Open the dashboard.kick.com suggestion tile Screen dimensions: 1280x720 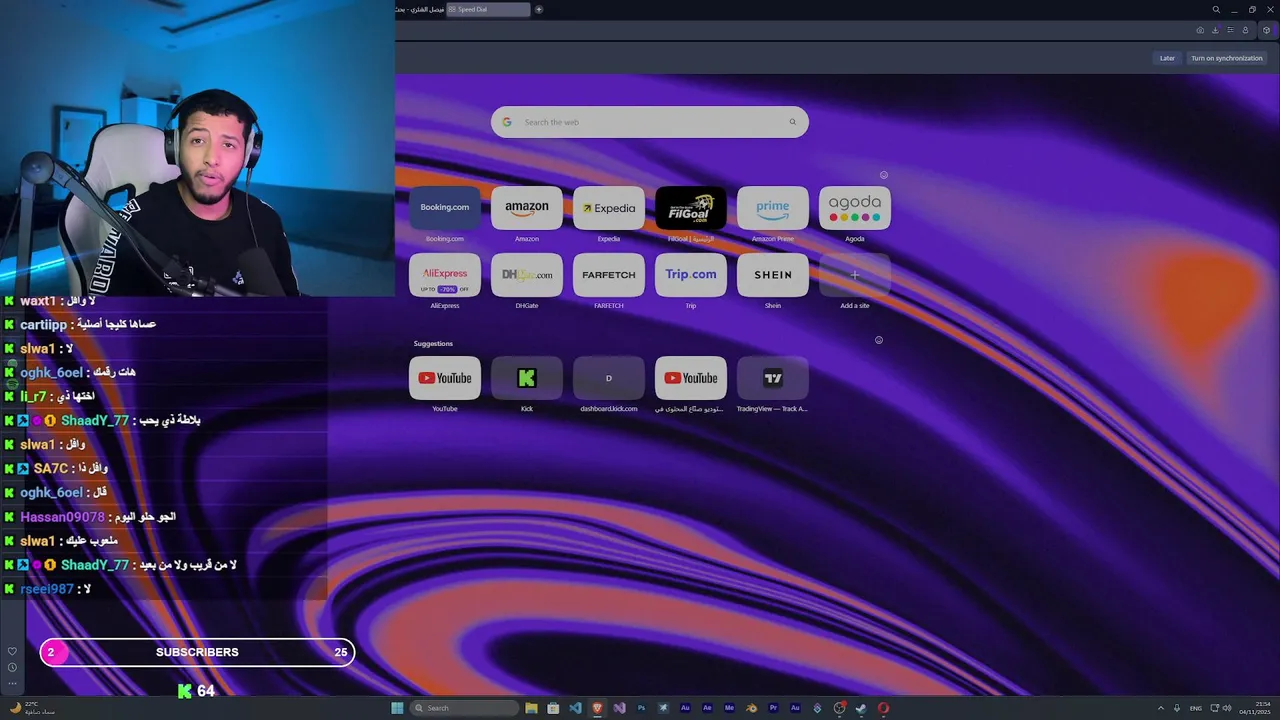(x=609, y=378)
